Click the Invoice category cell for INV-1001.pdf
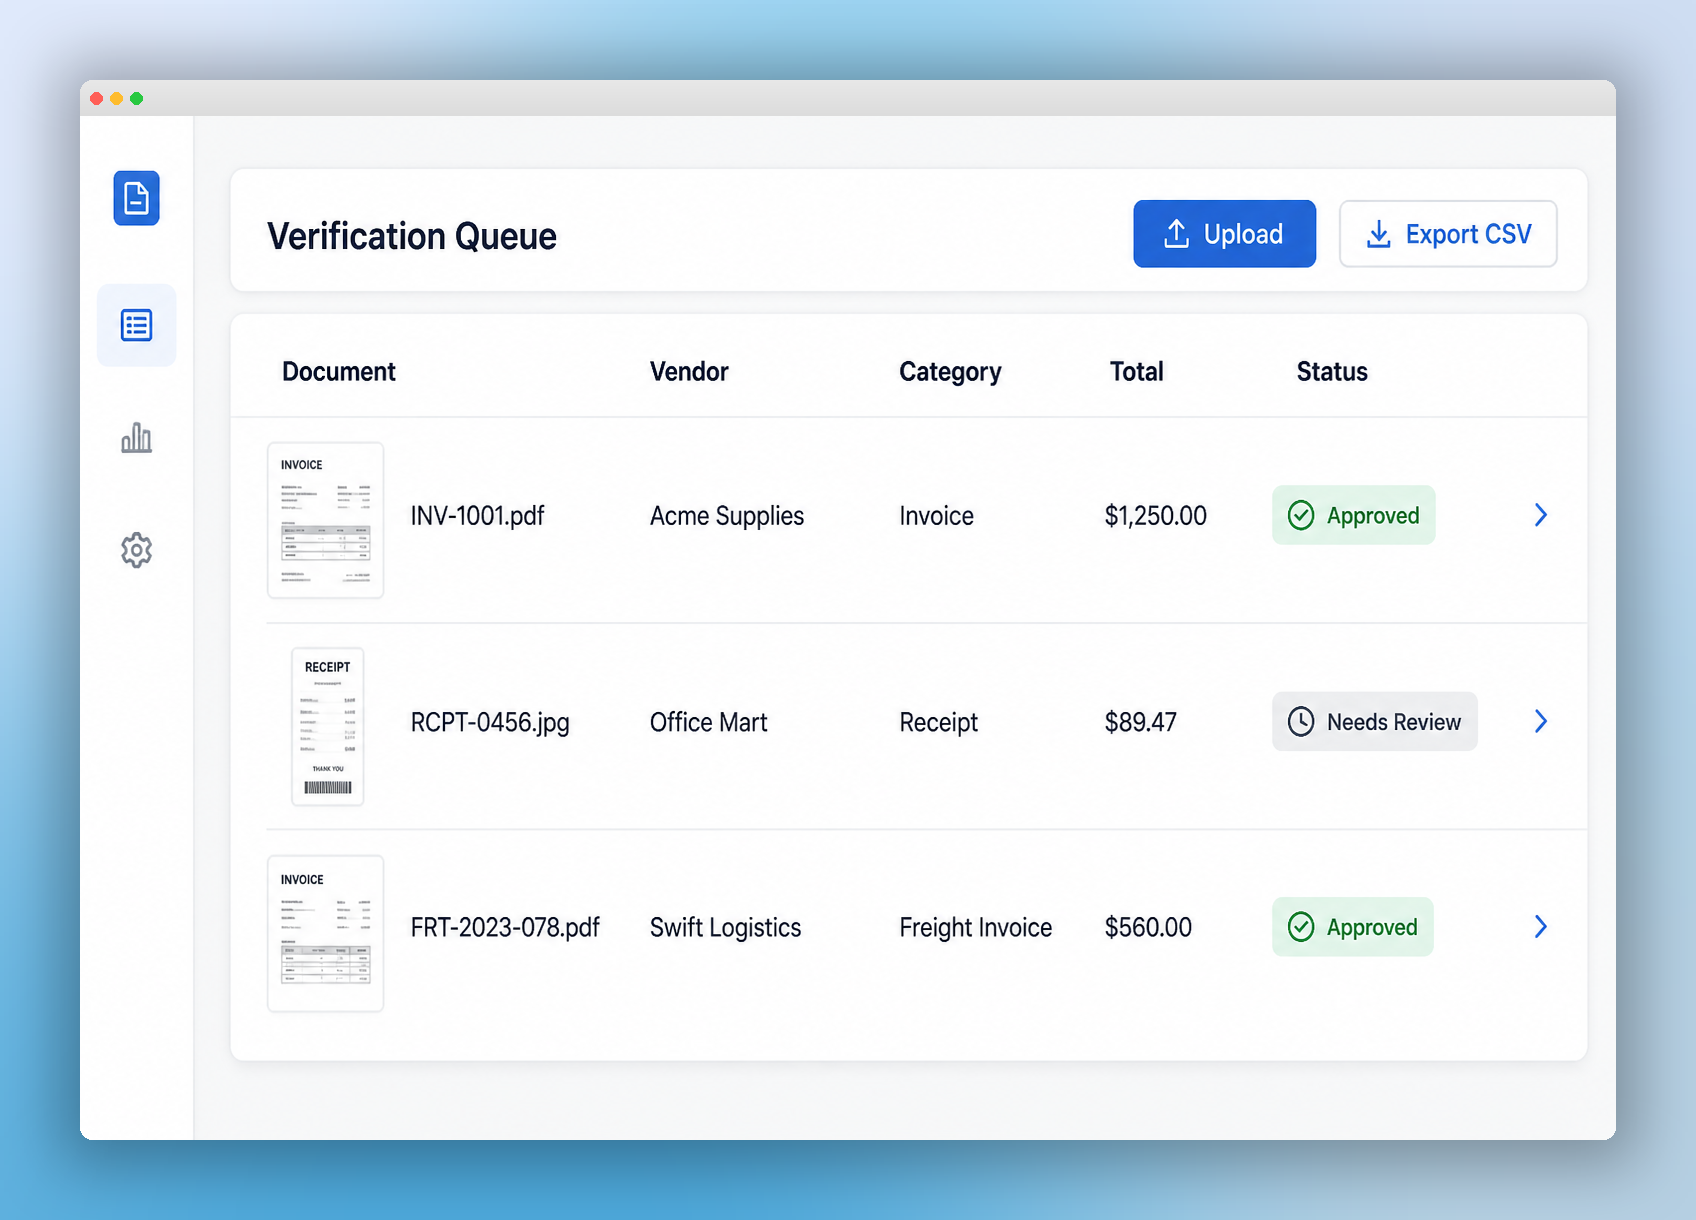Image resolution: width=1696 pixels, height=1220 pixels. pos(936,516)
